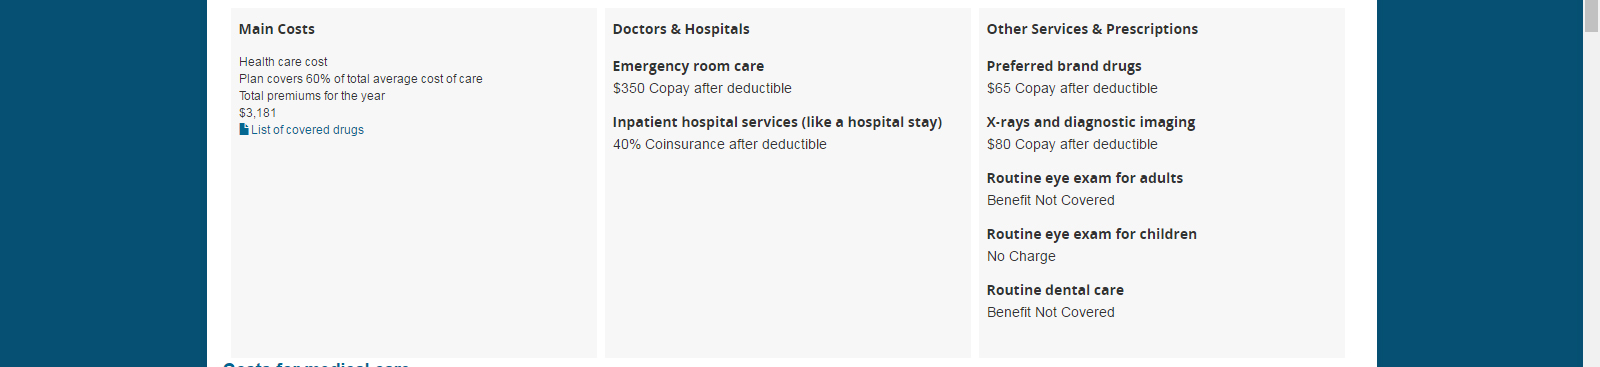The height and width of the screenshot is (367, 1600).
Task: Select Routine eye exam for adults label
Action: pyautogui.click(x=1085, y=178)
